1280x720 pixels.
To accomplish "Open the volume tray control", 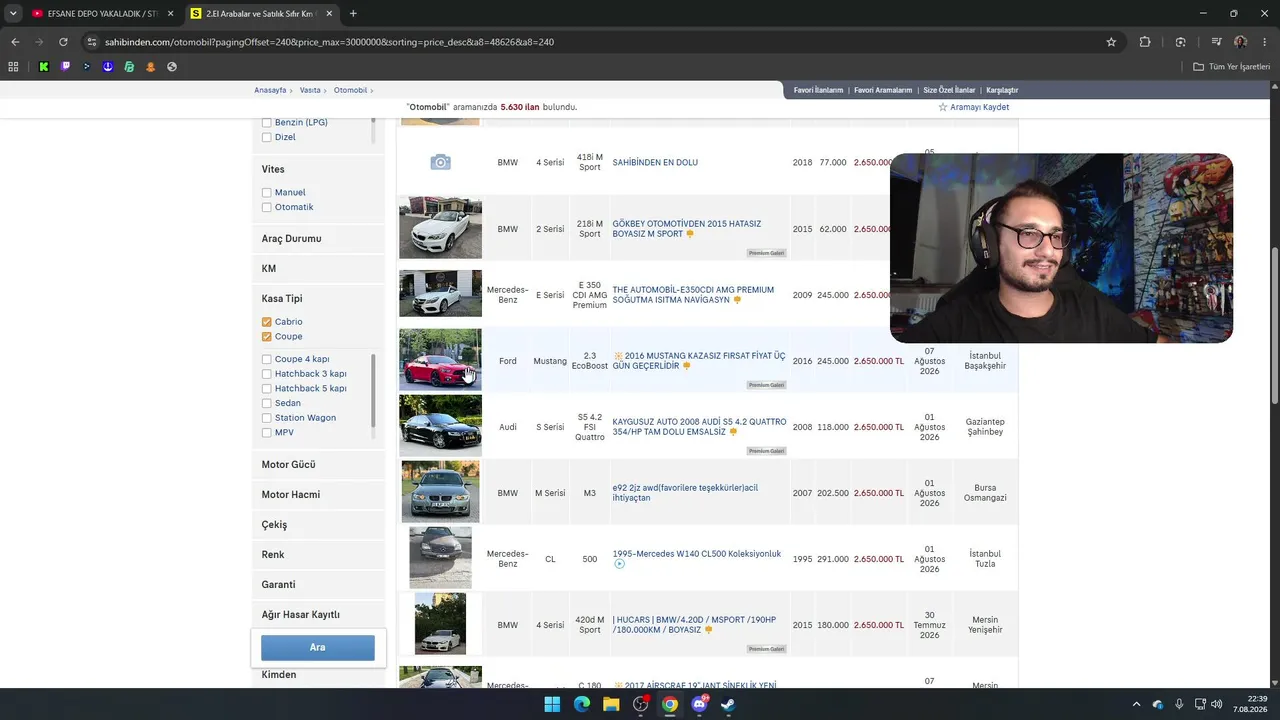I will click(x=1216, y=704).
